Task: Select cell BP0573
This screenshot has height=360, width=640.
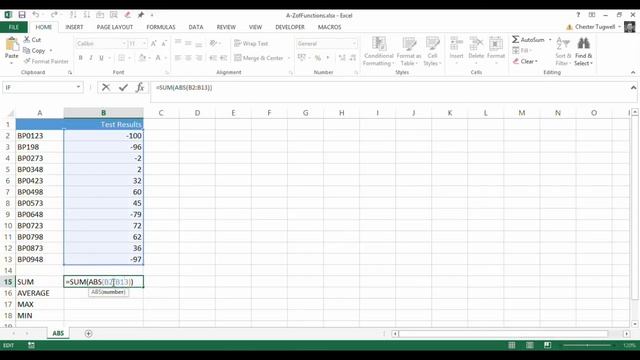Action: 40,203
